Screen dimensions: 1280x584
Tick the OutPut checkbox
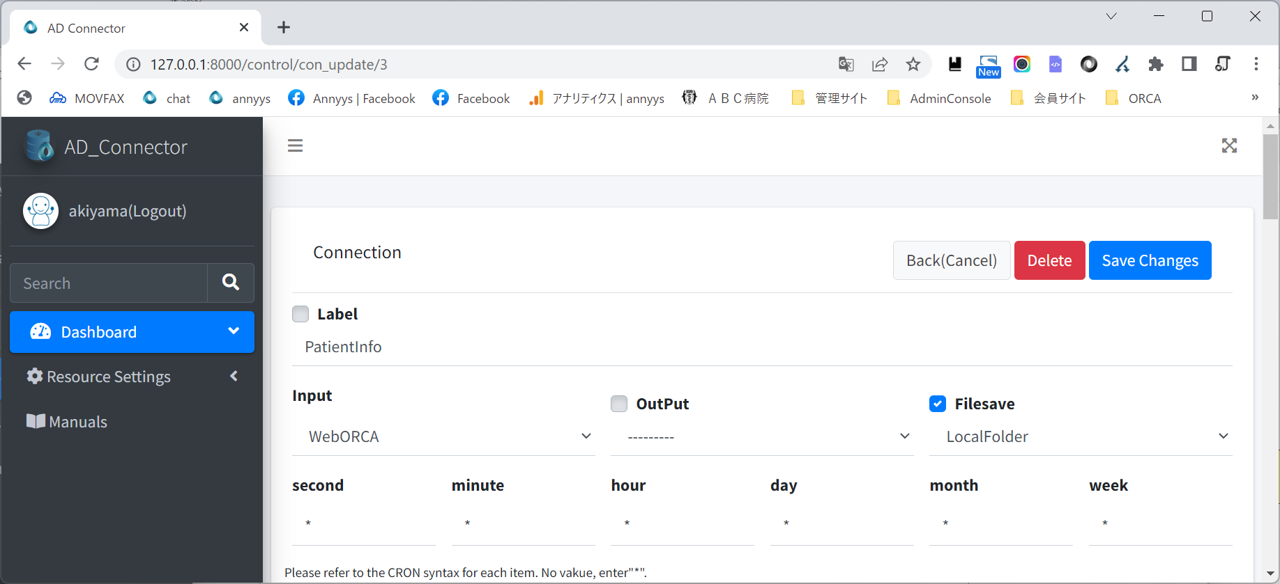coord(619,404)
